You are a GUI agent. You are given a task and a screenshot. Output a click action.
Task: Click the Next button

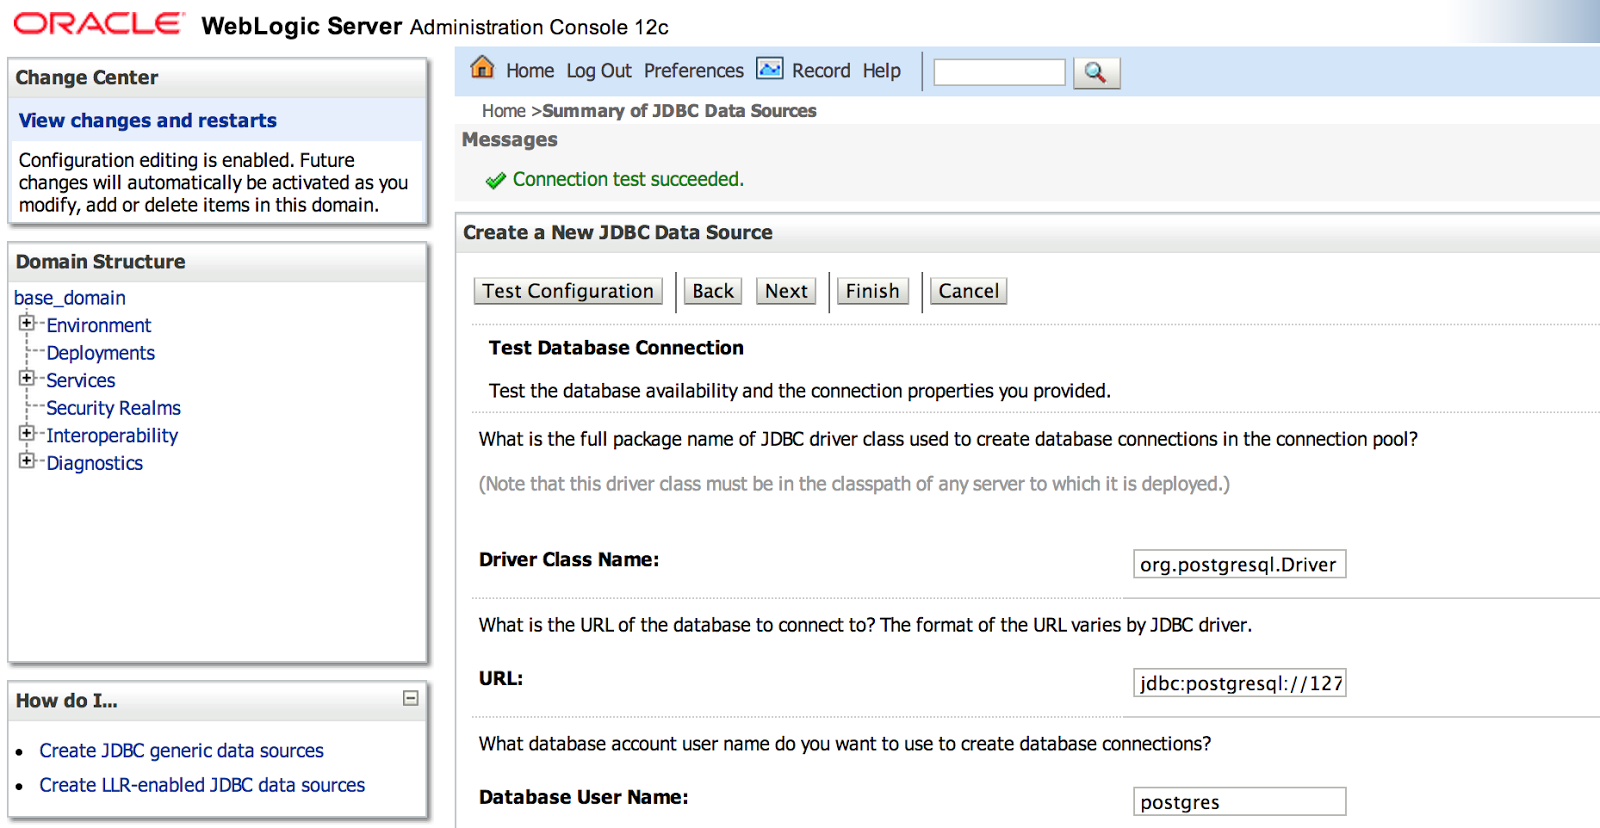(786, 291)
